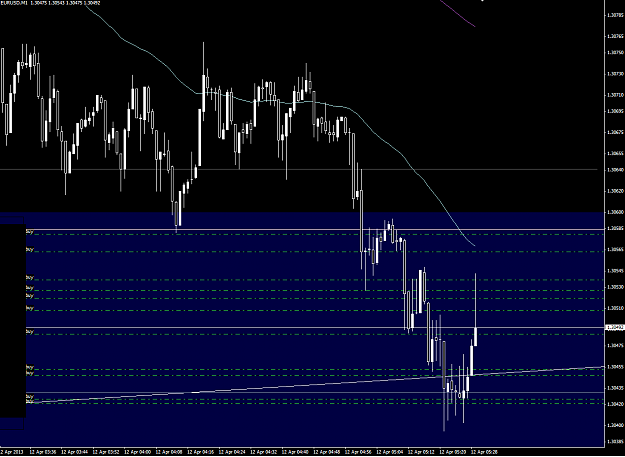Click the buy label on the 1.30545 order line
The width and height of the screenshot is (625, 457).
click(29, 277)
